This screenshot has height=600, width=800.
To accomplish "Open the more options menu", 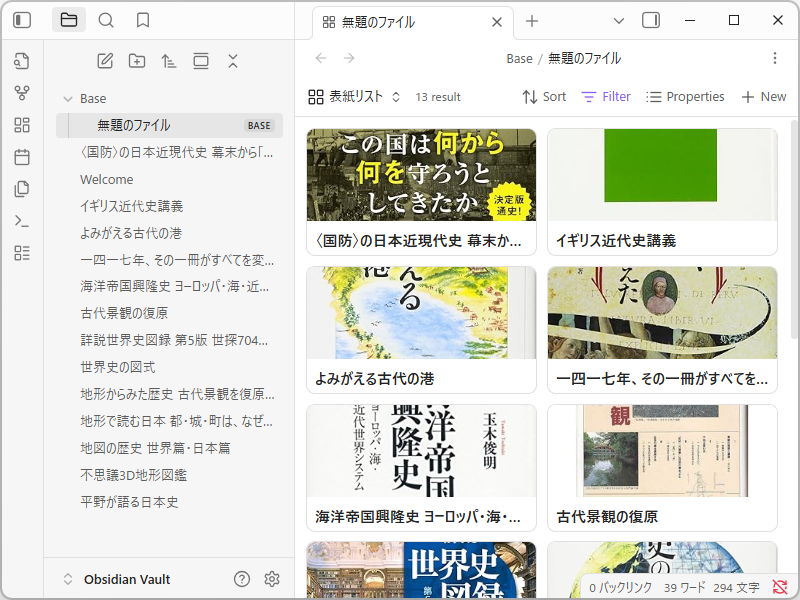I will [x=775, y=59].
